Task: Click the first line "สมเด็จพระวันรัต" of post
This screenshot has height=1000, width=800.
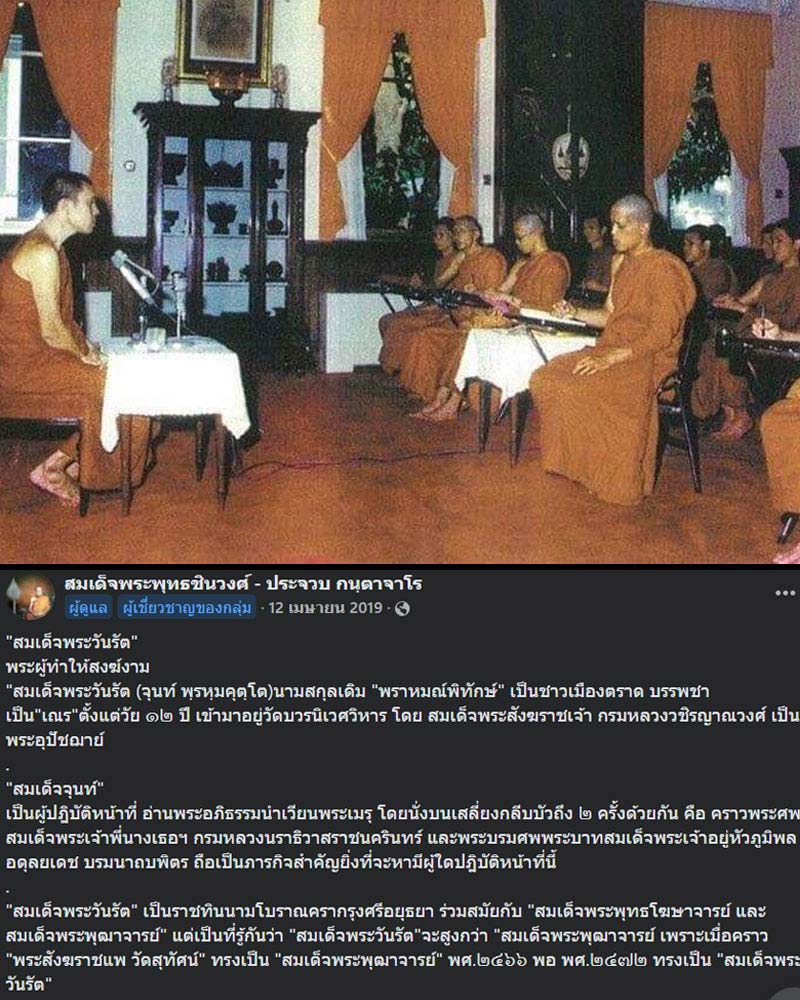Action: pyautogui.click(x=72, y=642)
